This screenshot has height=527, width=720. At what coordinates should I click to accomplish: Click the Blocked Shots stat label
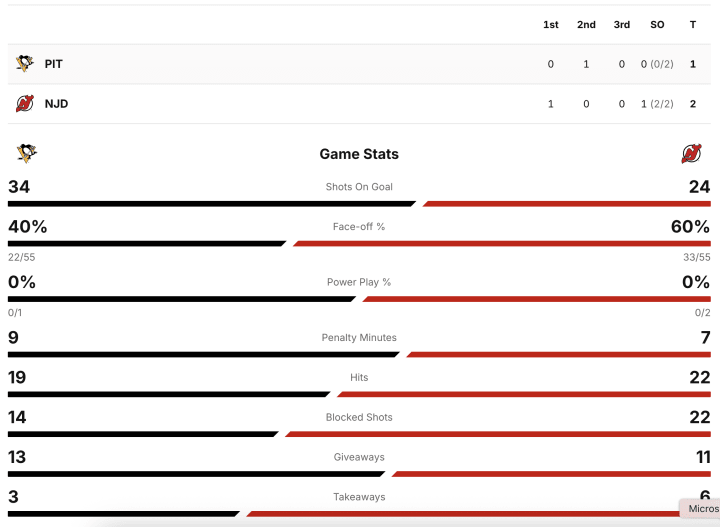(x=359, y=417)
